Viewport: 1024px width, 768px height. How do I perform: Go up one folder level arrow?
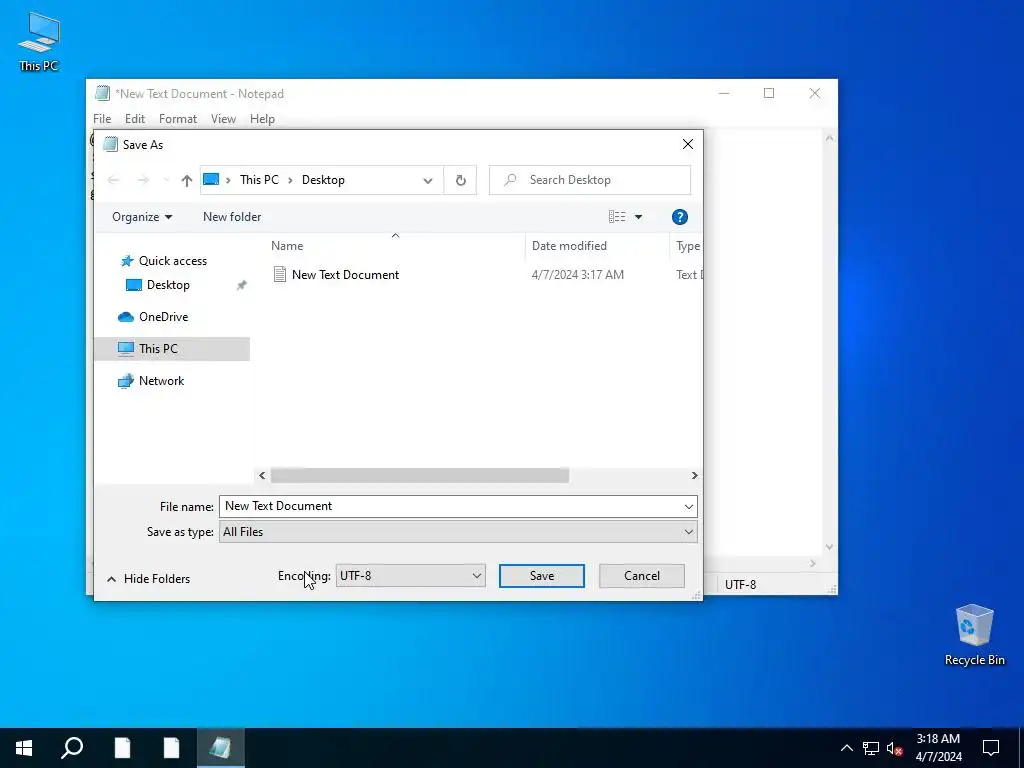pos(187,180)
